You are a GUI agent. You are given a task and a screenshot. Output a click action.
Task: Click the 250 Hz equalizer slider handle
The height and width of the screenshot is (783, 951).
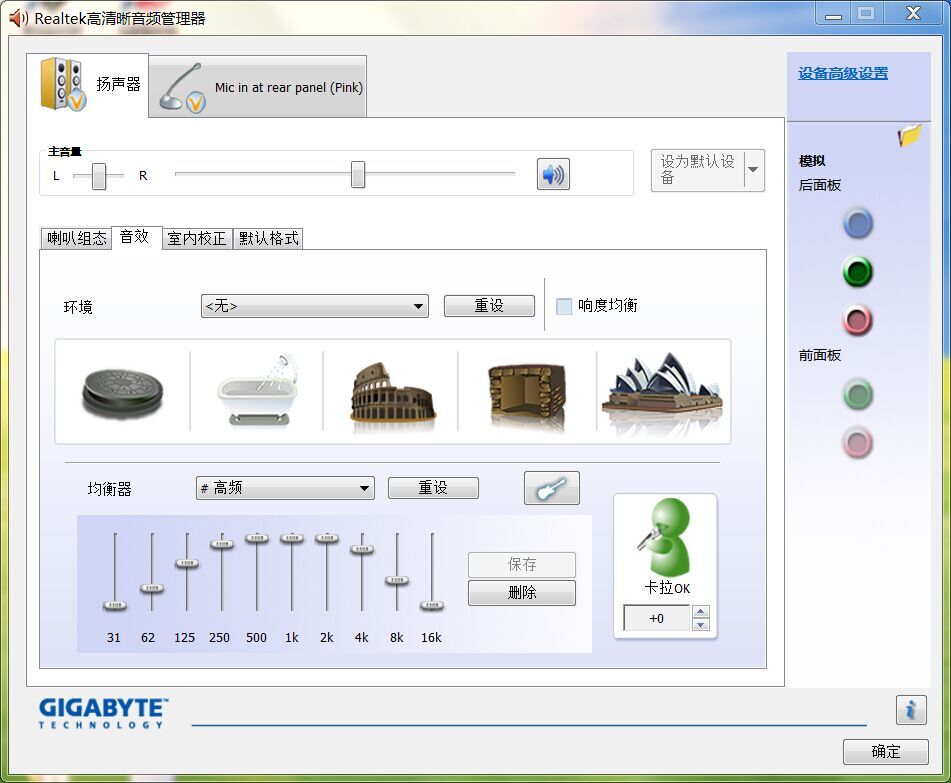[x=222, y=544]
